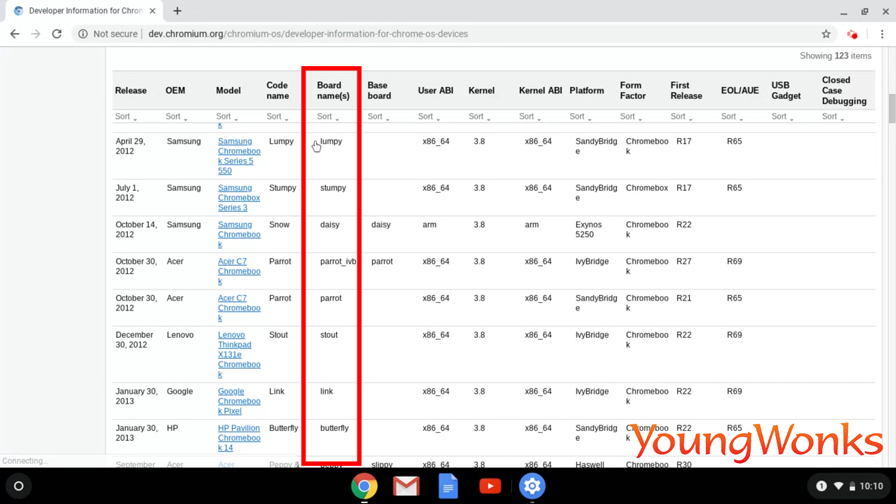Open YouTube from the shelf
Viewport: 896px width, 504px height.
[x=490, y=486]
